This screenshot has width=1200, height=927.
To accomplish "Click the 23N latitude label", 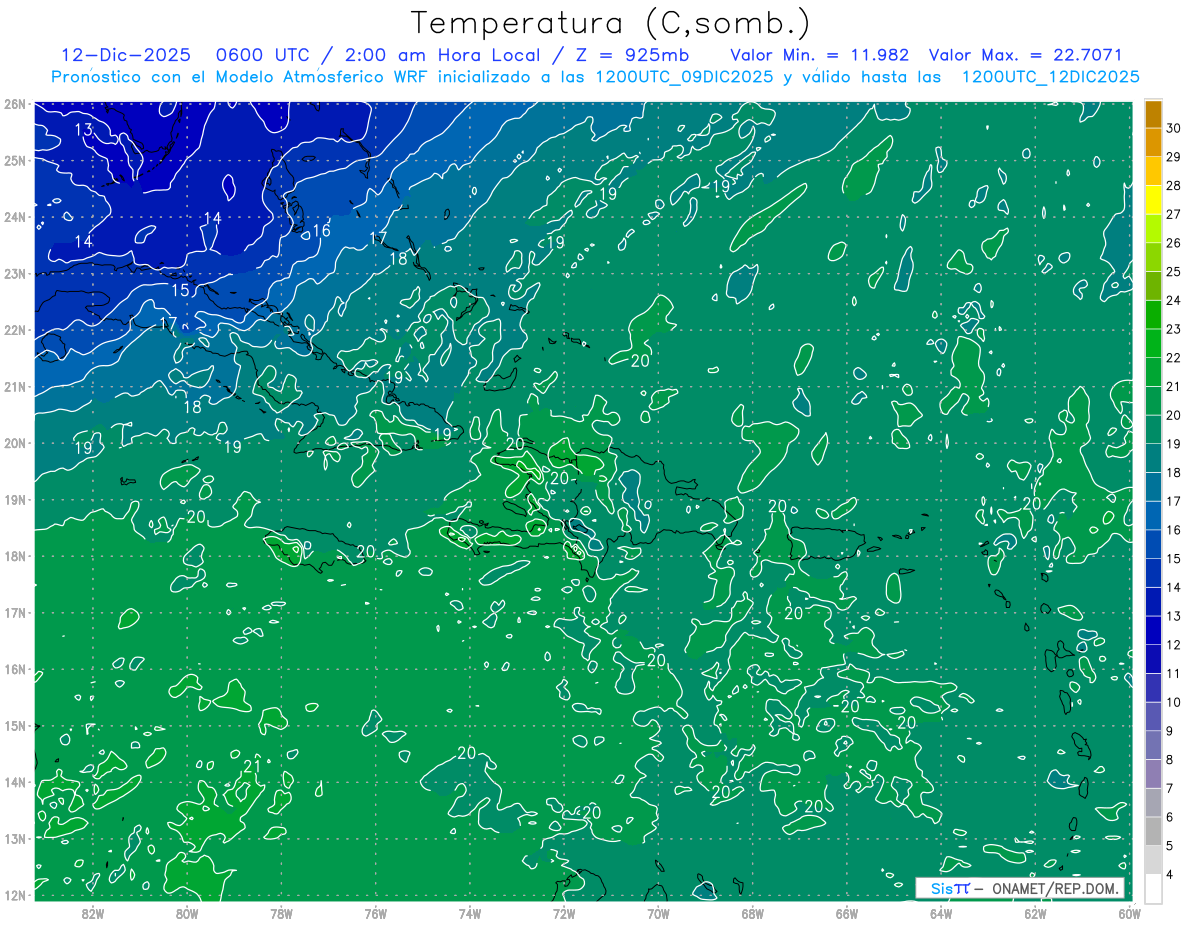I will pyautogui.click(x=14, y=273).
